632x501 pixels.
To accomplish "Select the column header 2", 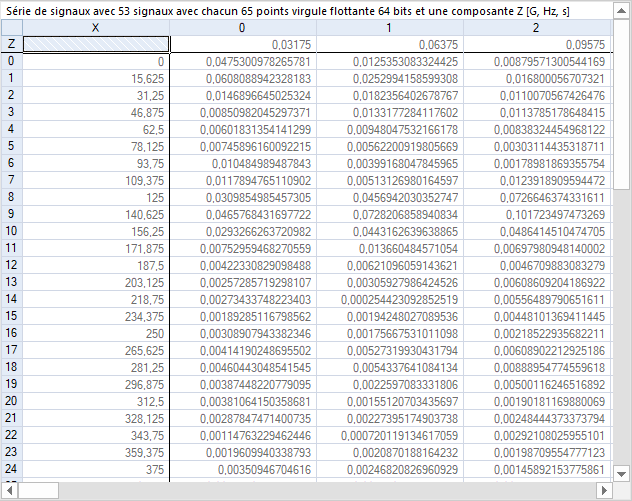I will [537, 28].
